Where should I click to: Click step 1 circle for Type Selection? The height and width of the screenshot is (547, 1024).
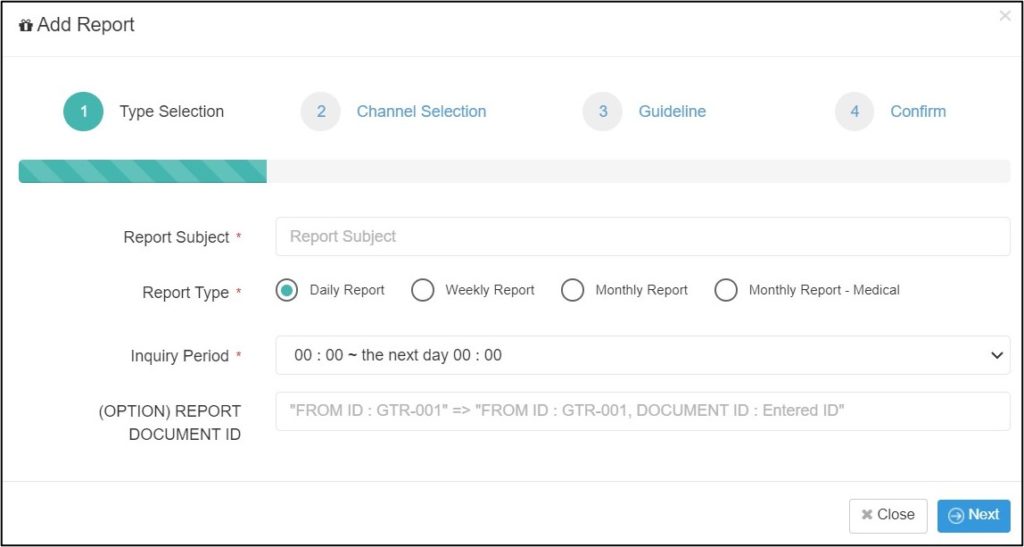pyautogui.click(x=84, y=112)
